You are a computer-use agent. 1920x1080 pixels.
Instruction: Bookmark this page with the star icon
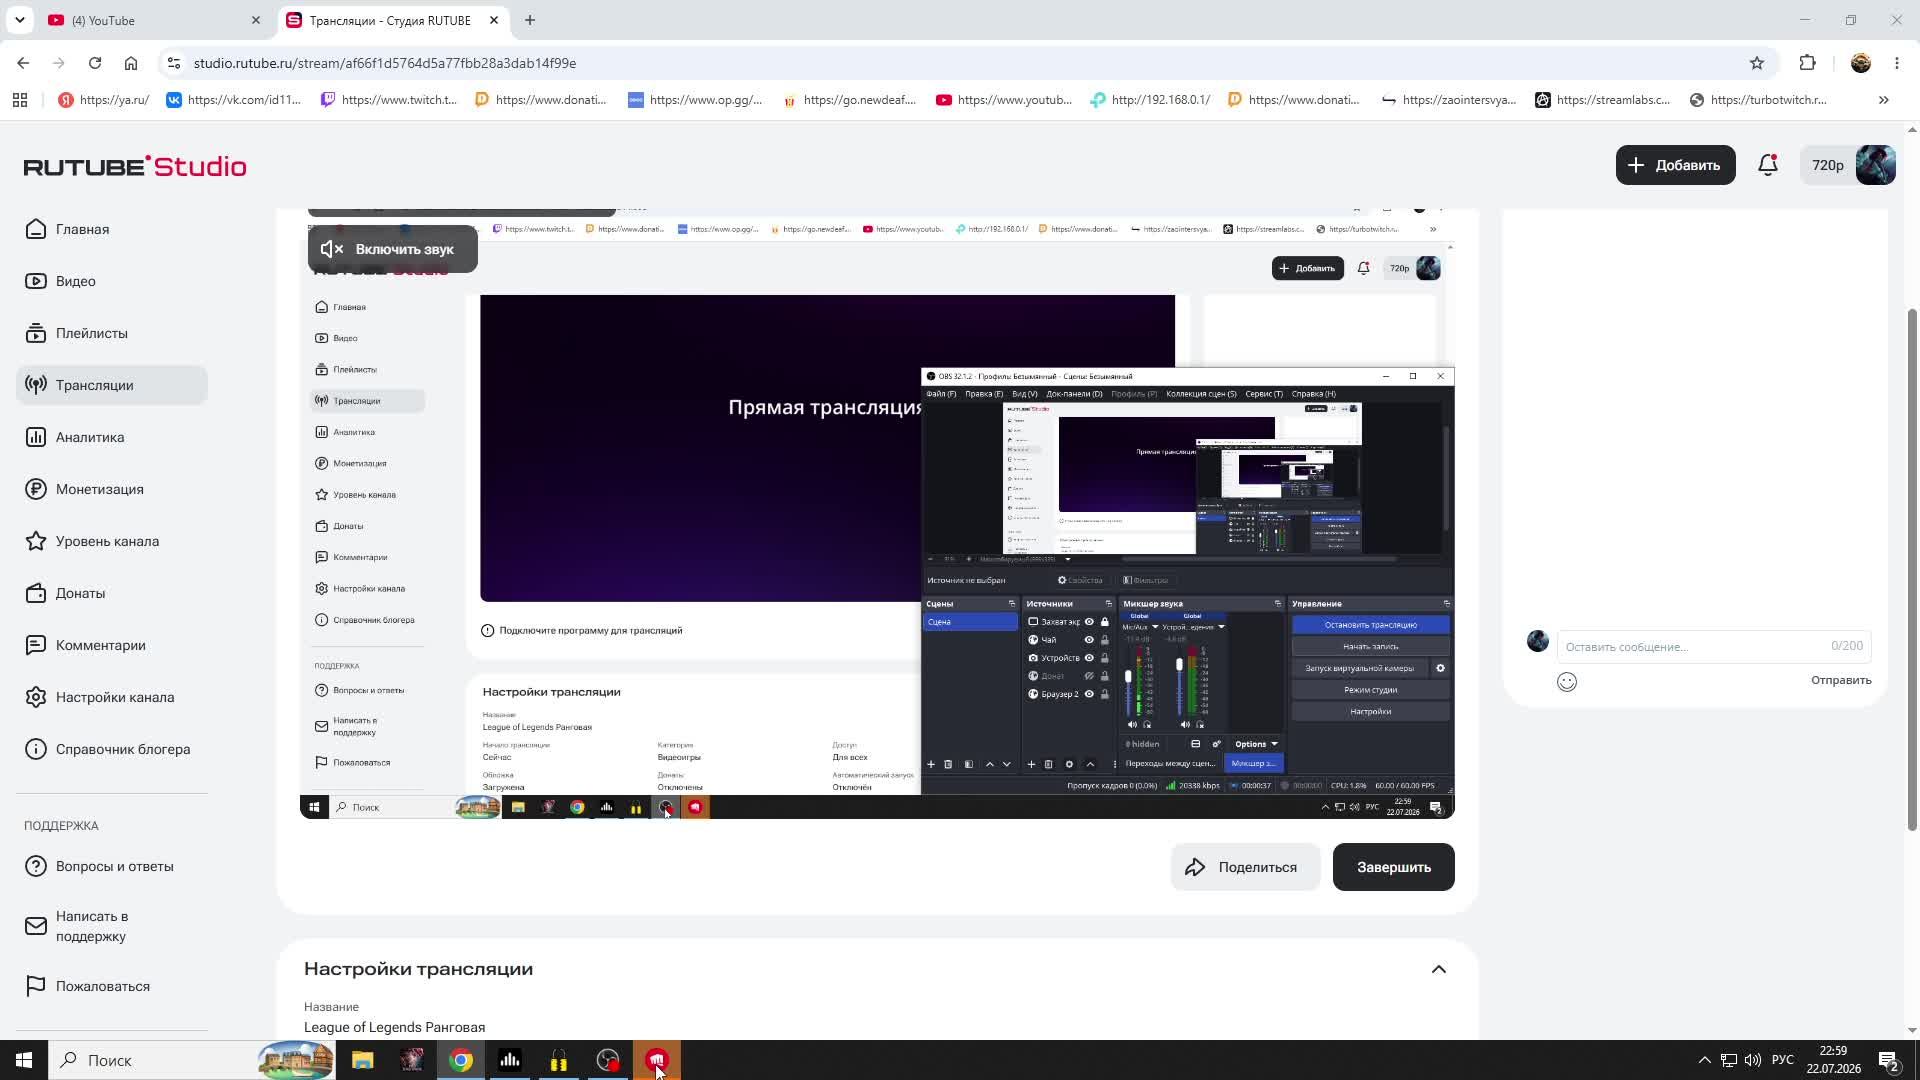point(1757,63)
